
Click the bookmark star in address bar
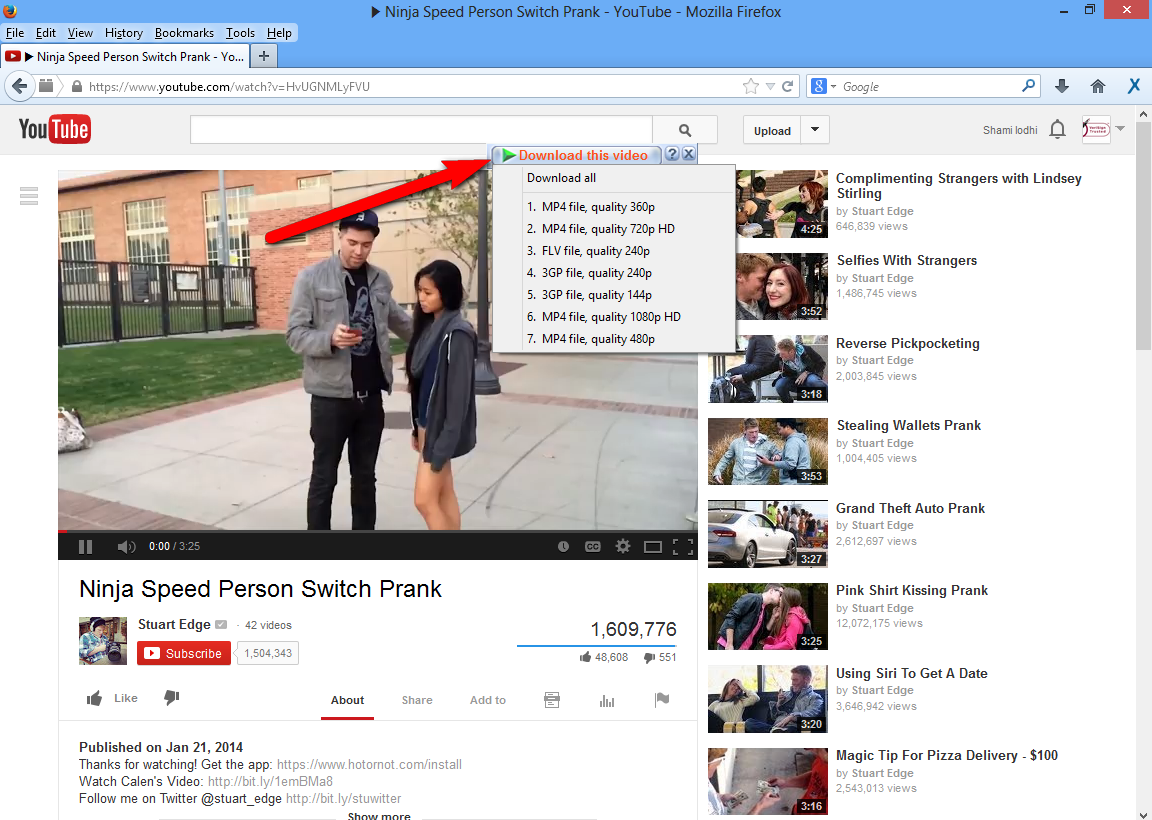(750, 87)
